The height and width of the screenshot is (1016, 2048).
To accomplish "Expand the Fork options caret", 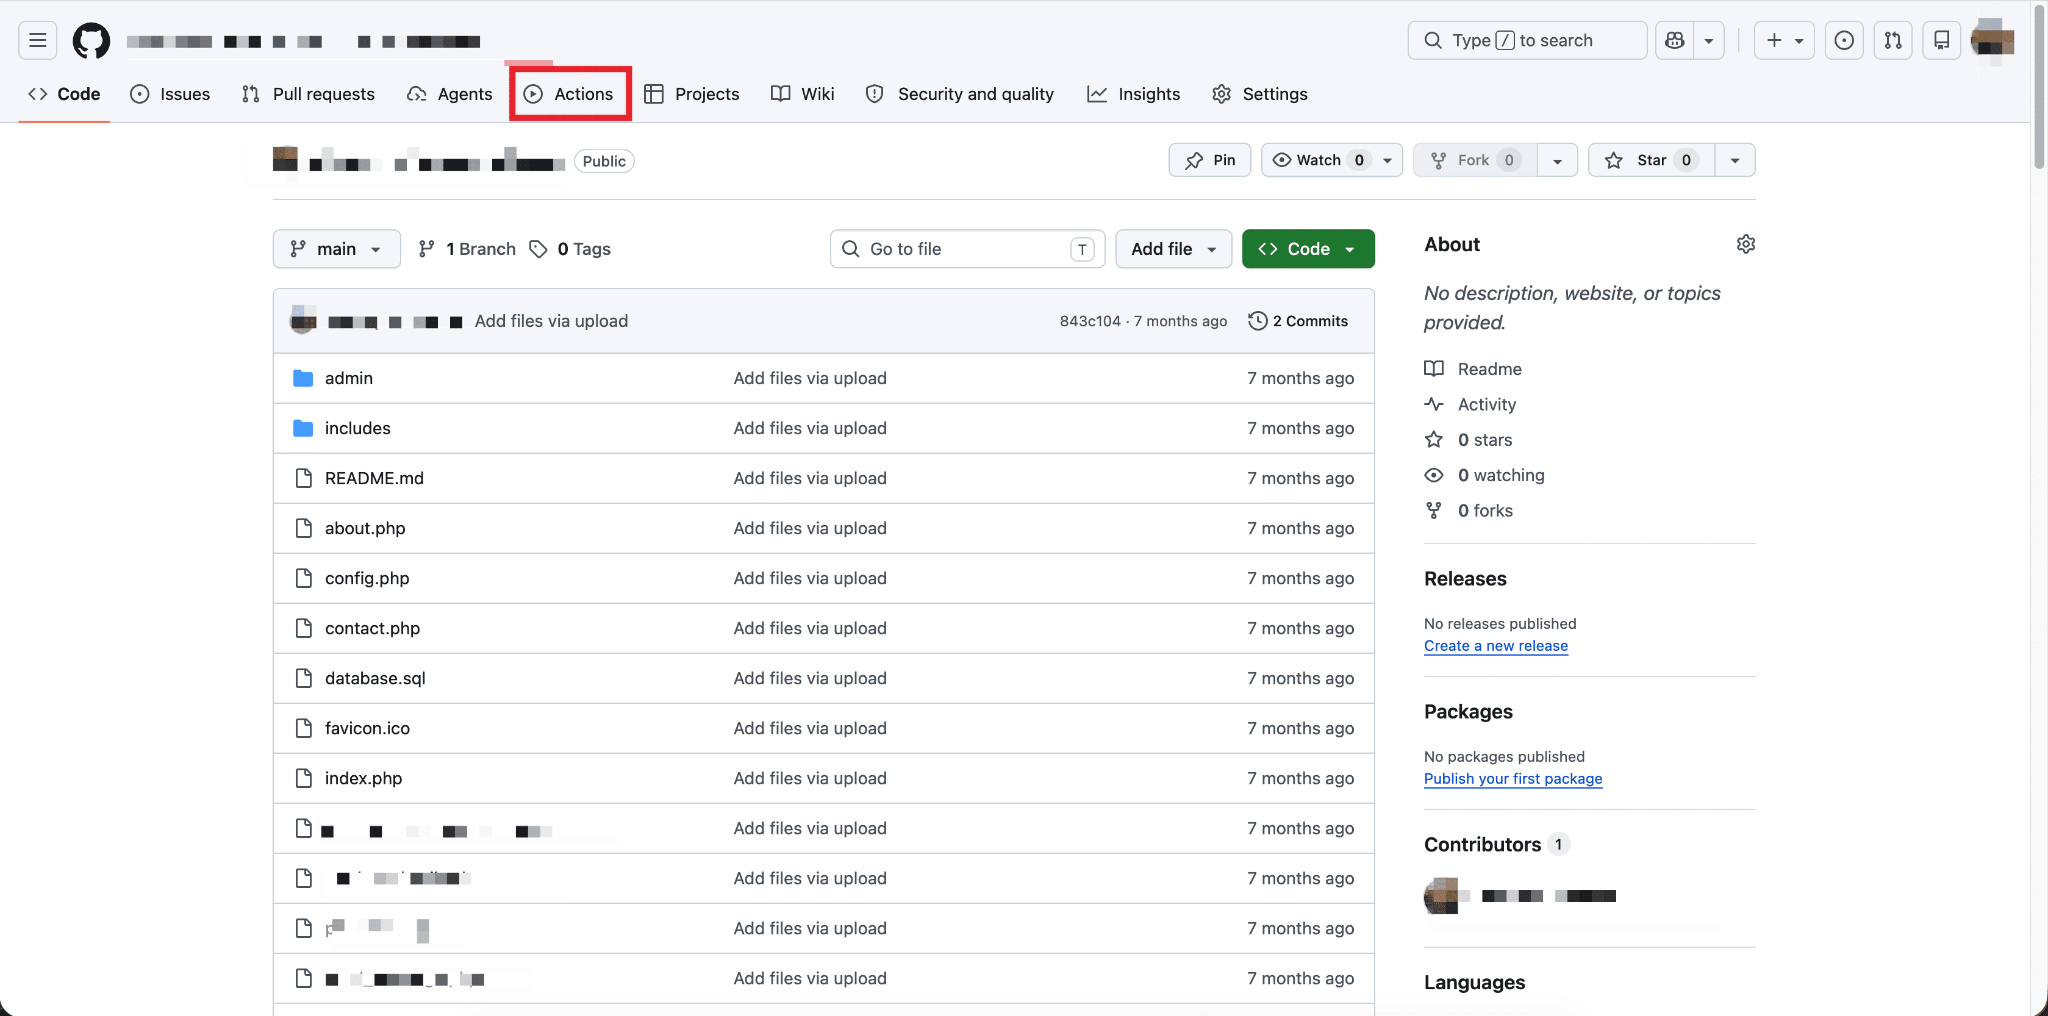I will pos(1557,160).
